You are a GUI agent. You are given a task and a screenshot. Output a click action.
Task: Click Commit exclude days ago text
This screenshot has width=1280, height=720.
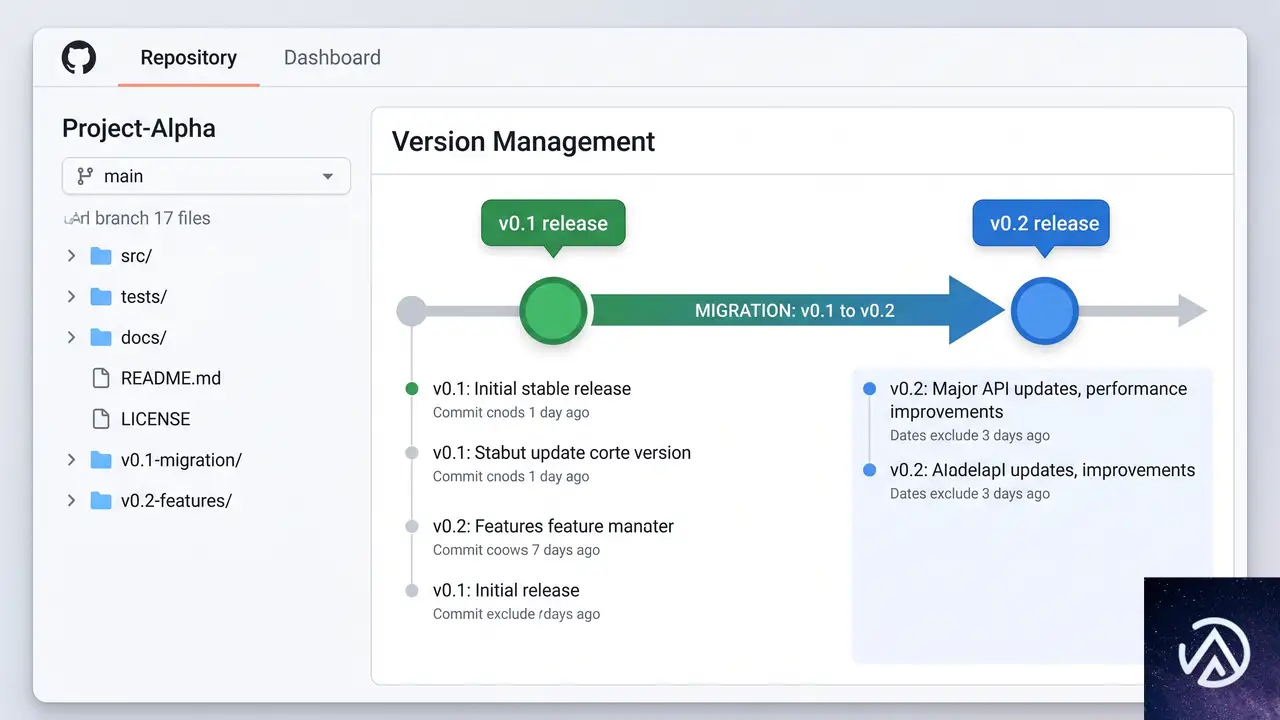[x=516, y=614]
